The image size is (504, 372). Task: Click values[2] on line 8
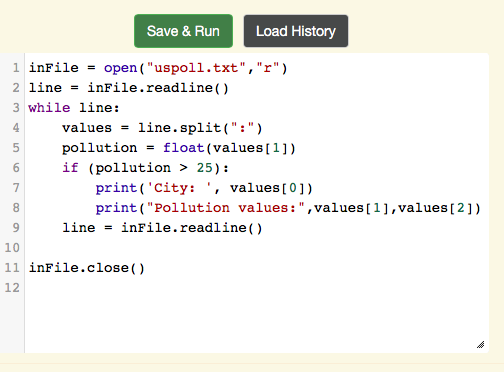click(x=435, y=208)
